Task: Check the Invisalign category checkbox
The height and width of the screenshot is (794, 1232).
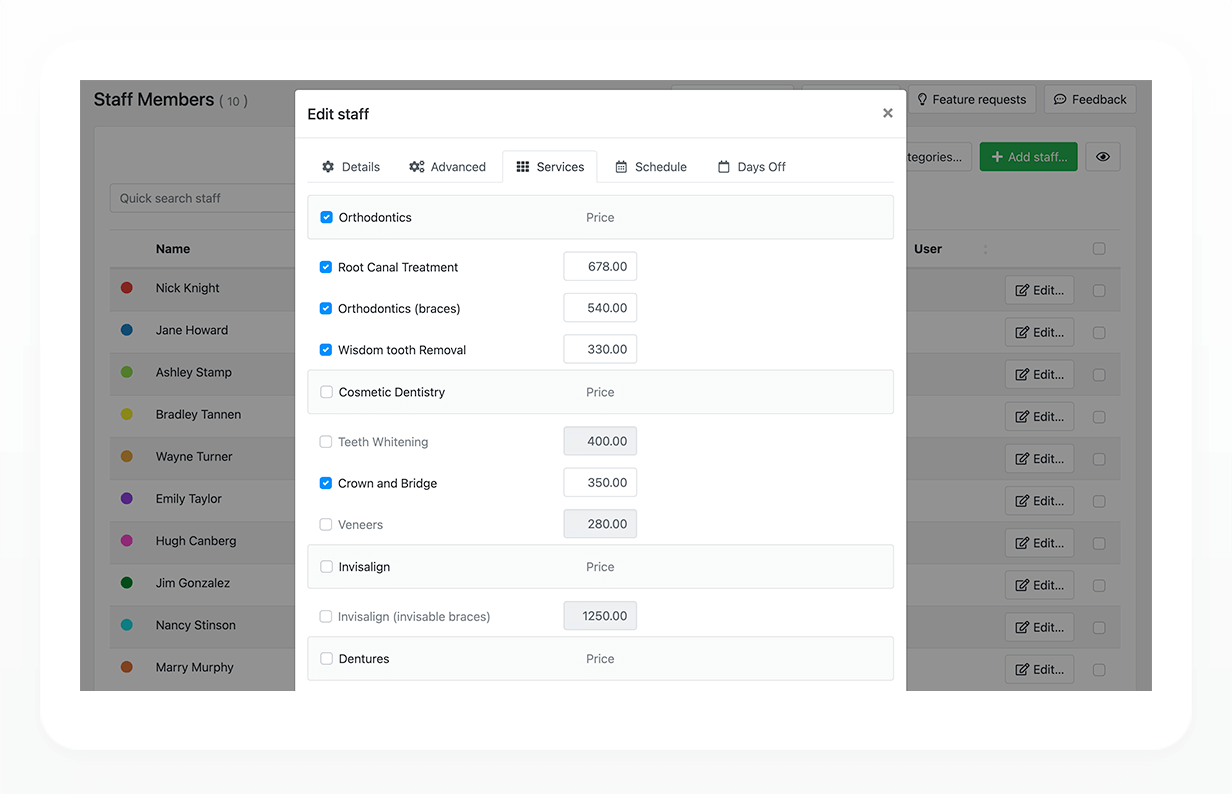Action: (326, 566)
